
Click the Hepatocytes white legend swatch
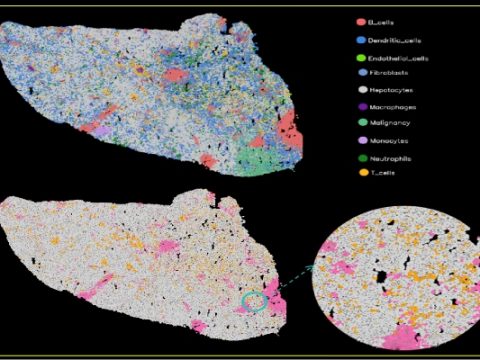pos(363,90)
